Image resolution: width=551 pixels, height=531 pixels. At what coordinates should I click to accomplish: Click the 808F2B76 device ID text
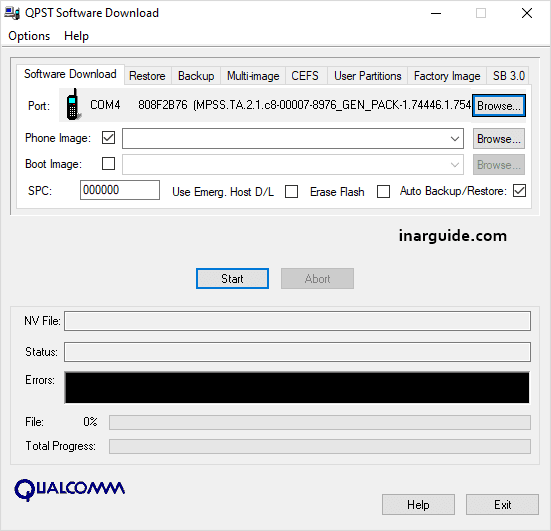click(163, 105)
